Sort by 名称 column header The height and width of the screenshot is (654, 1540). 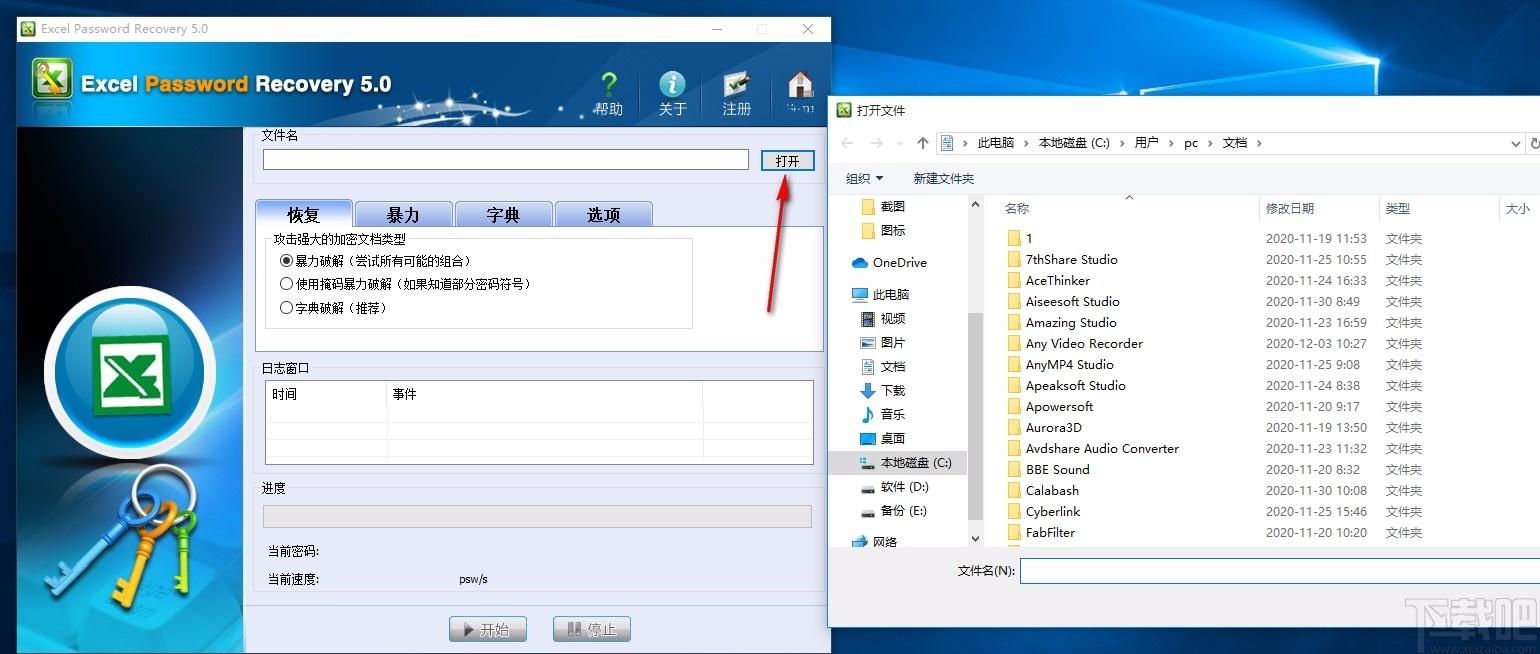coord(1017,209)
